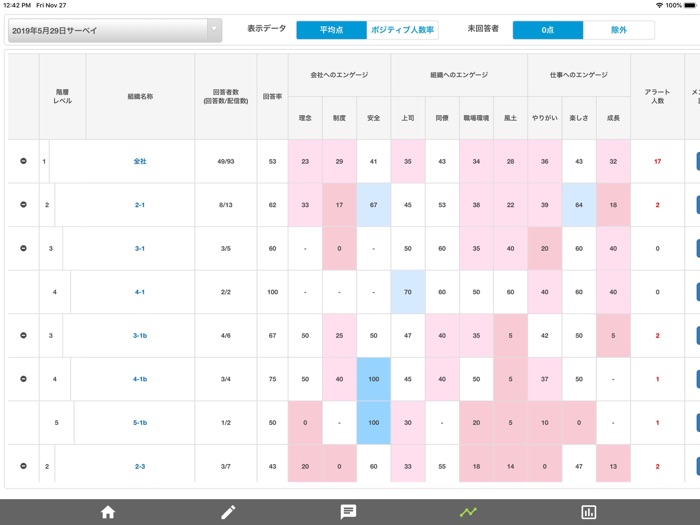700x525 pixels.
Task: Open the chat message icon
Action: 348,512
